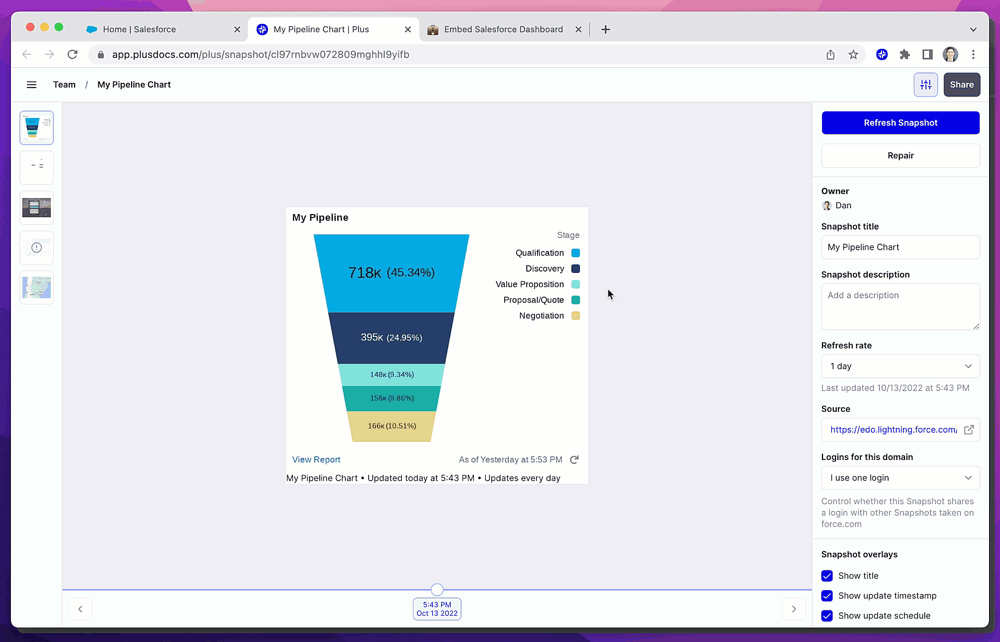Click the 156k Proposal/Quote funnel segment

[392, 398]
